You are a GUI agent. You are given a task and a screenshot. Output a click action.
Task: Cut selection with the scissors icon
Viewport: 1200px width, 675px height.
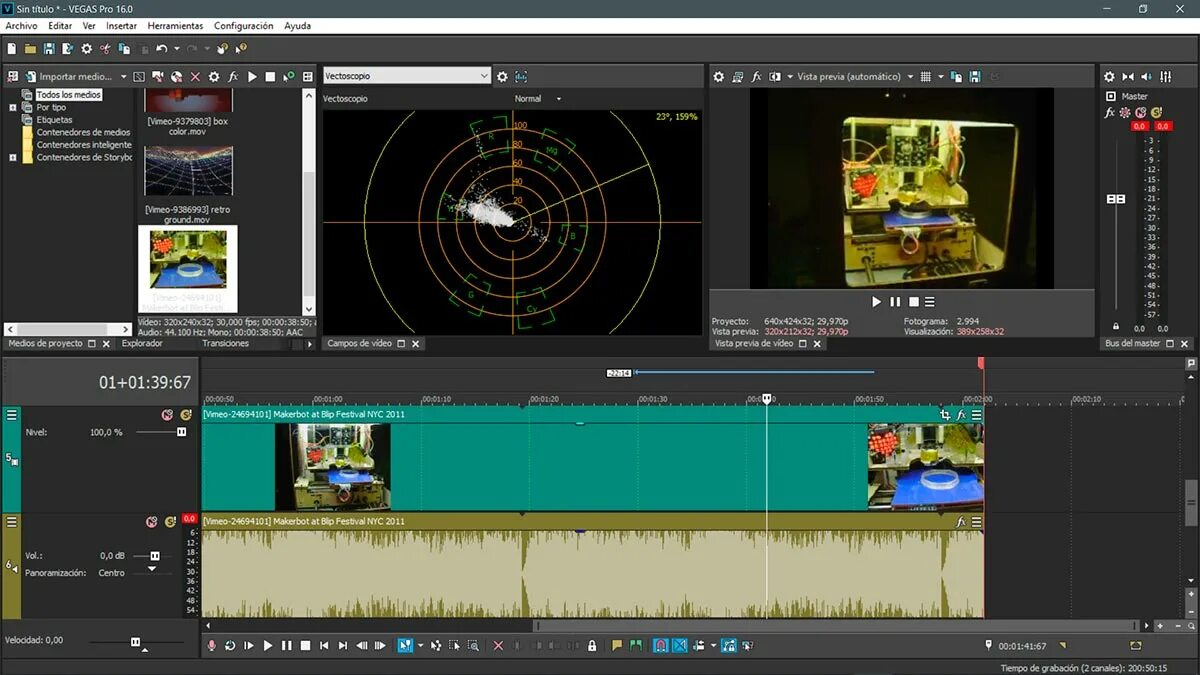tap(105, 48)
